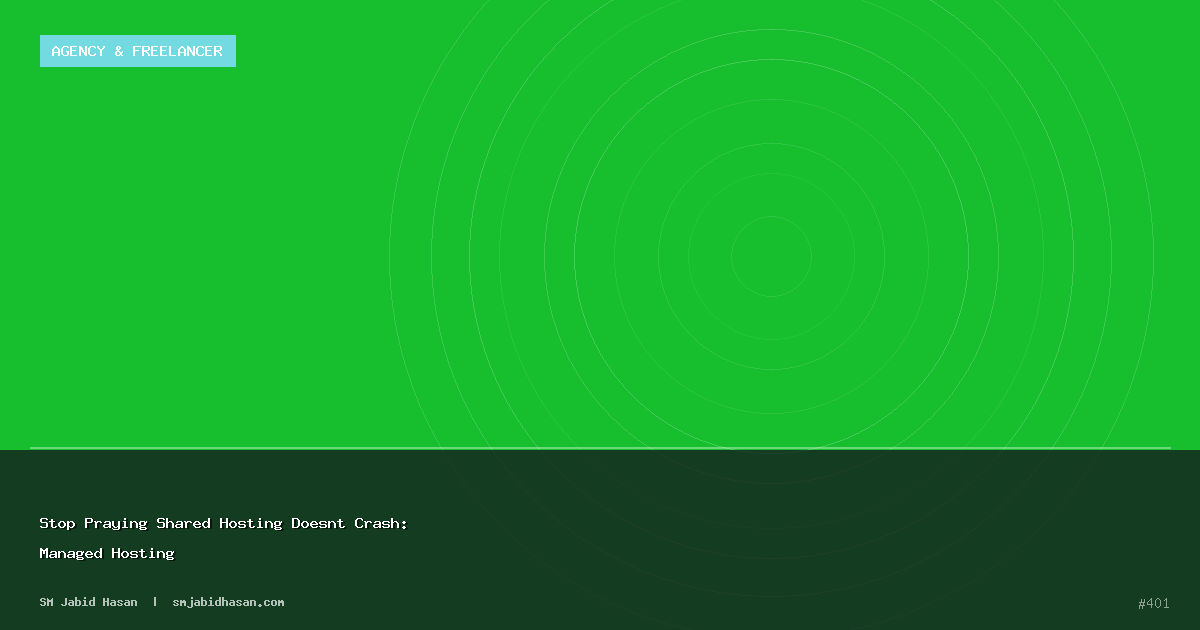The width and height of the screenshot is (1200, 630).
Task: Click the word Stop starting the headline
Action: [x=57, y=523]
